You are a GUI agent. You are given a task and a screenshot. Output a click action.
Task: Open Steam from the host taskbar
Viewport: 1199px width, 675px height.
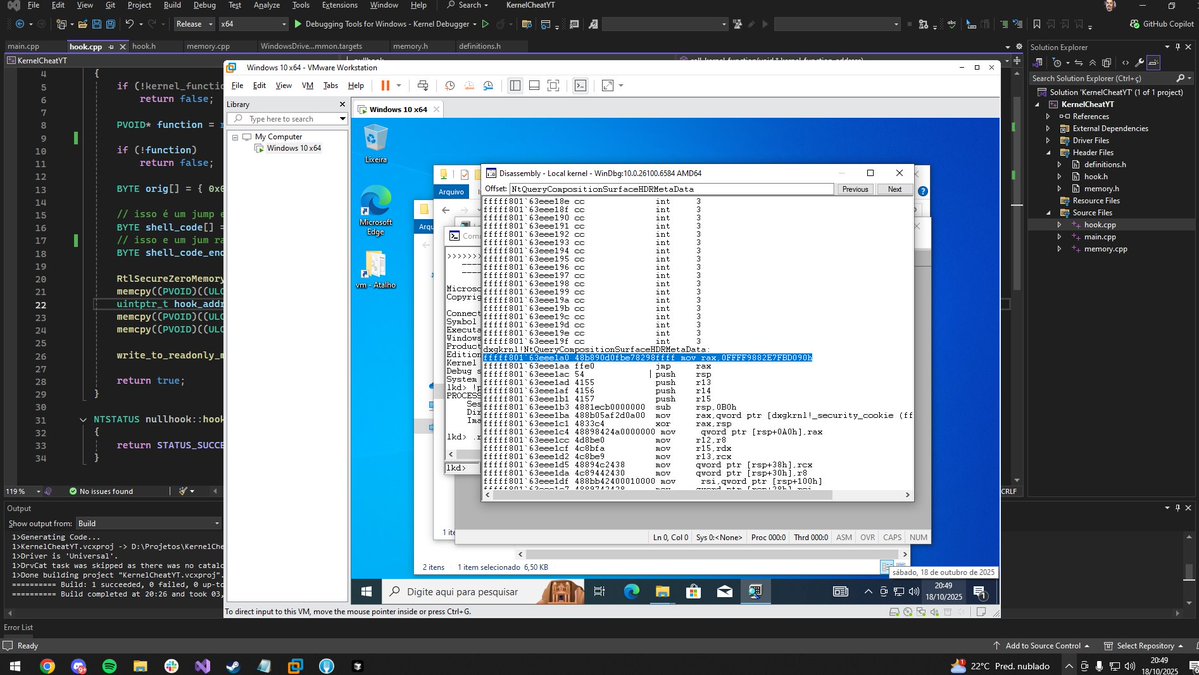(x=233, y=666)
